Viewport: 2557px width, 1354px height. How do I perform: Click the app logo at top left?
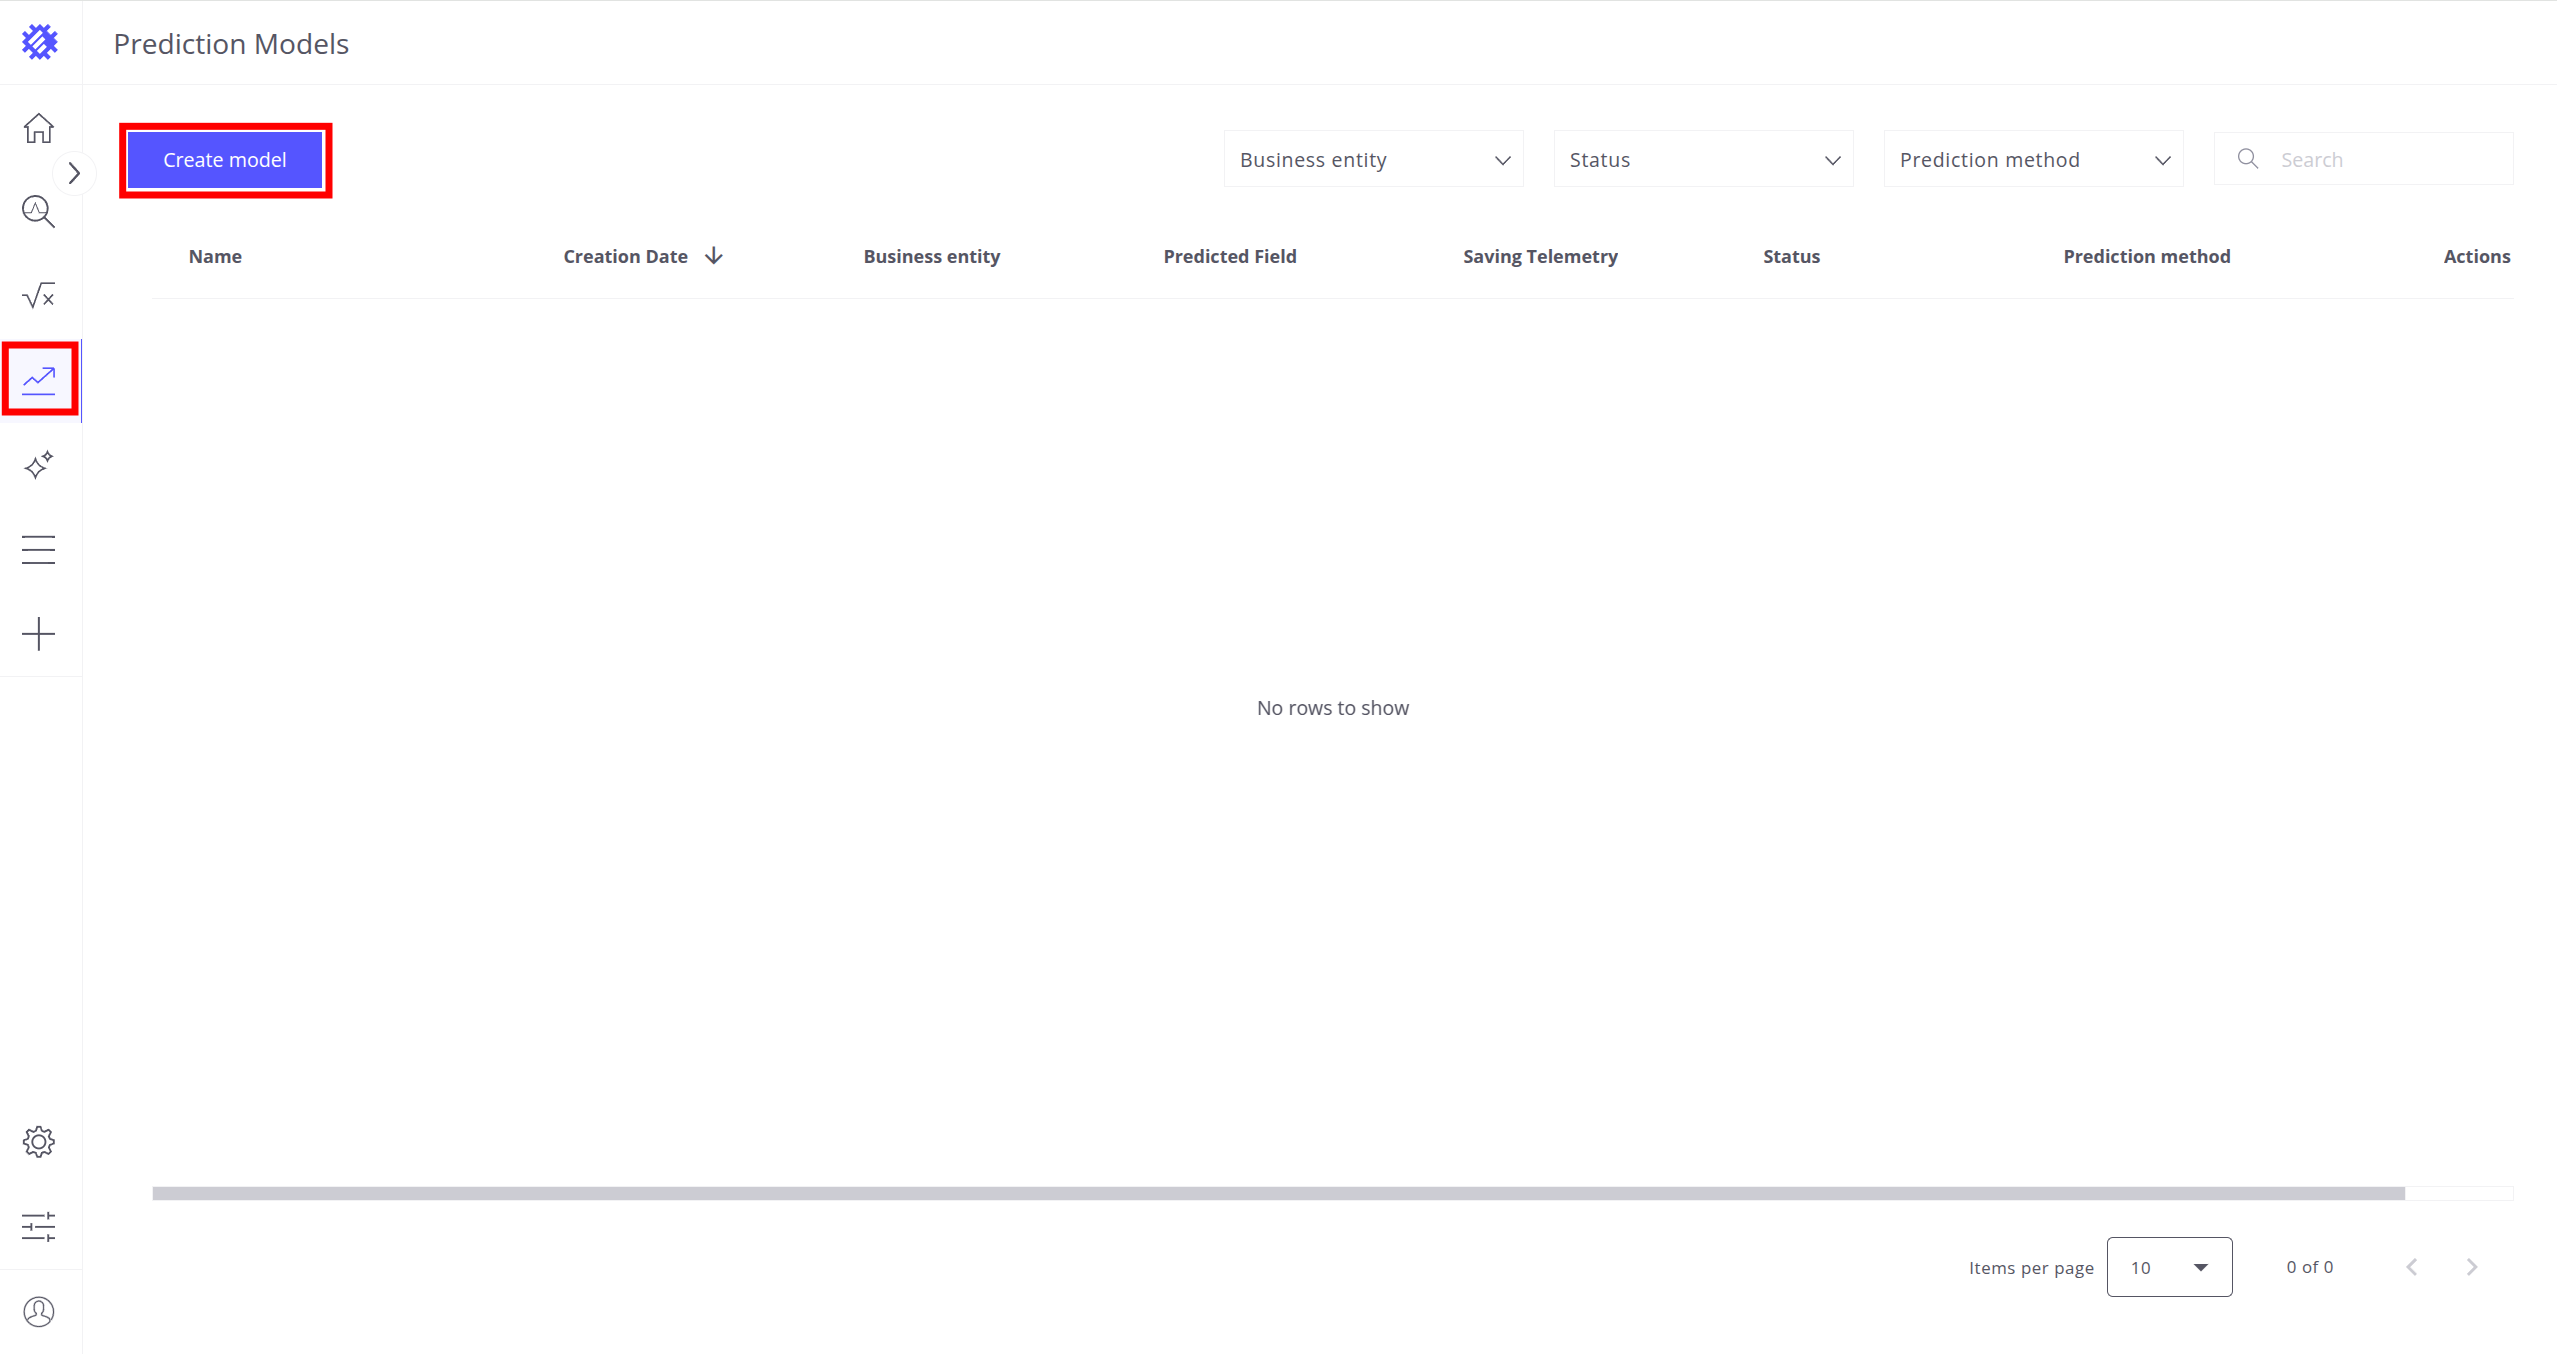coord(40,42)
